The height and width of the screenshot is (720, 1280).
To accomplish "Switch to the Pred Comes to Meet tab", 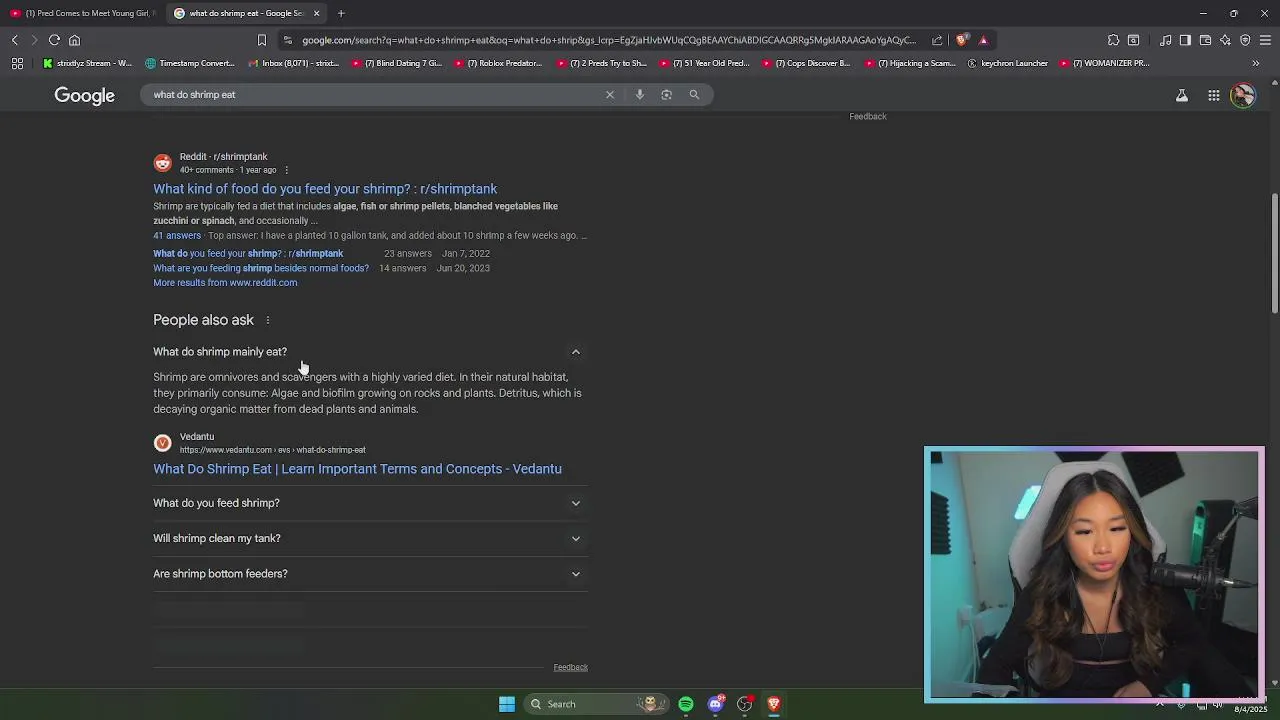I will (x=81, y=13).
